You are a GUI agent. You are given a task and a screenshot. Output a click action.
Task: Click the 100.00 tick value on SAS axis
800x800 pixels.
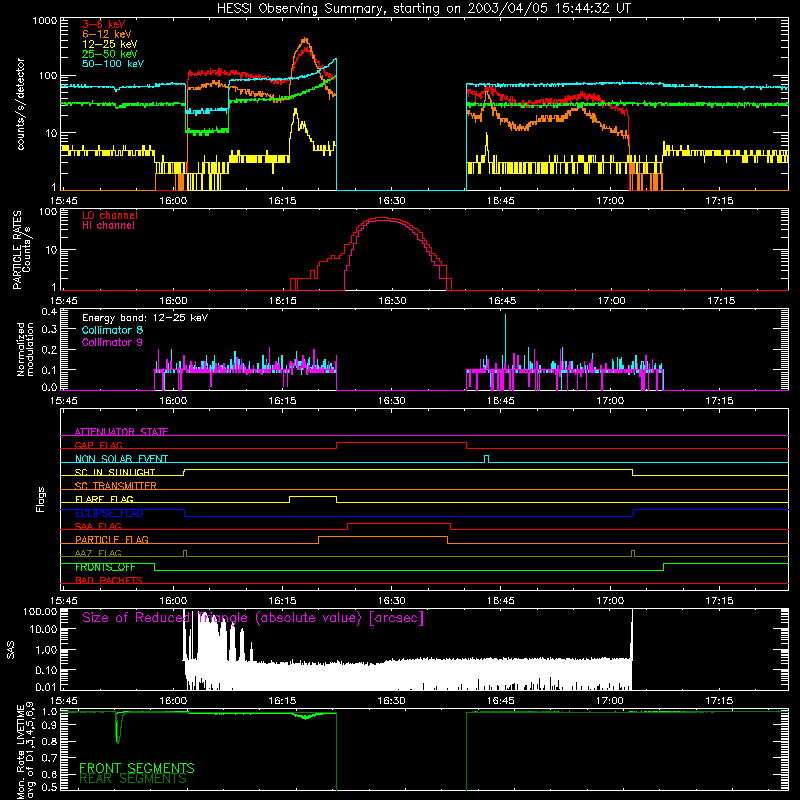41,611
